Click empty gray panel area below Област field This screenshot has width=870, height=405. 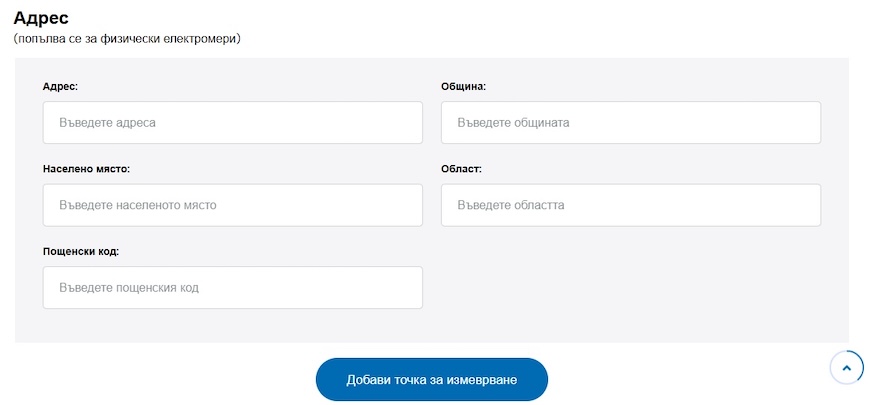coord(630,290)
